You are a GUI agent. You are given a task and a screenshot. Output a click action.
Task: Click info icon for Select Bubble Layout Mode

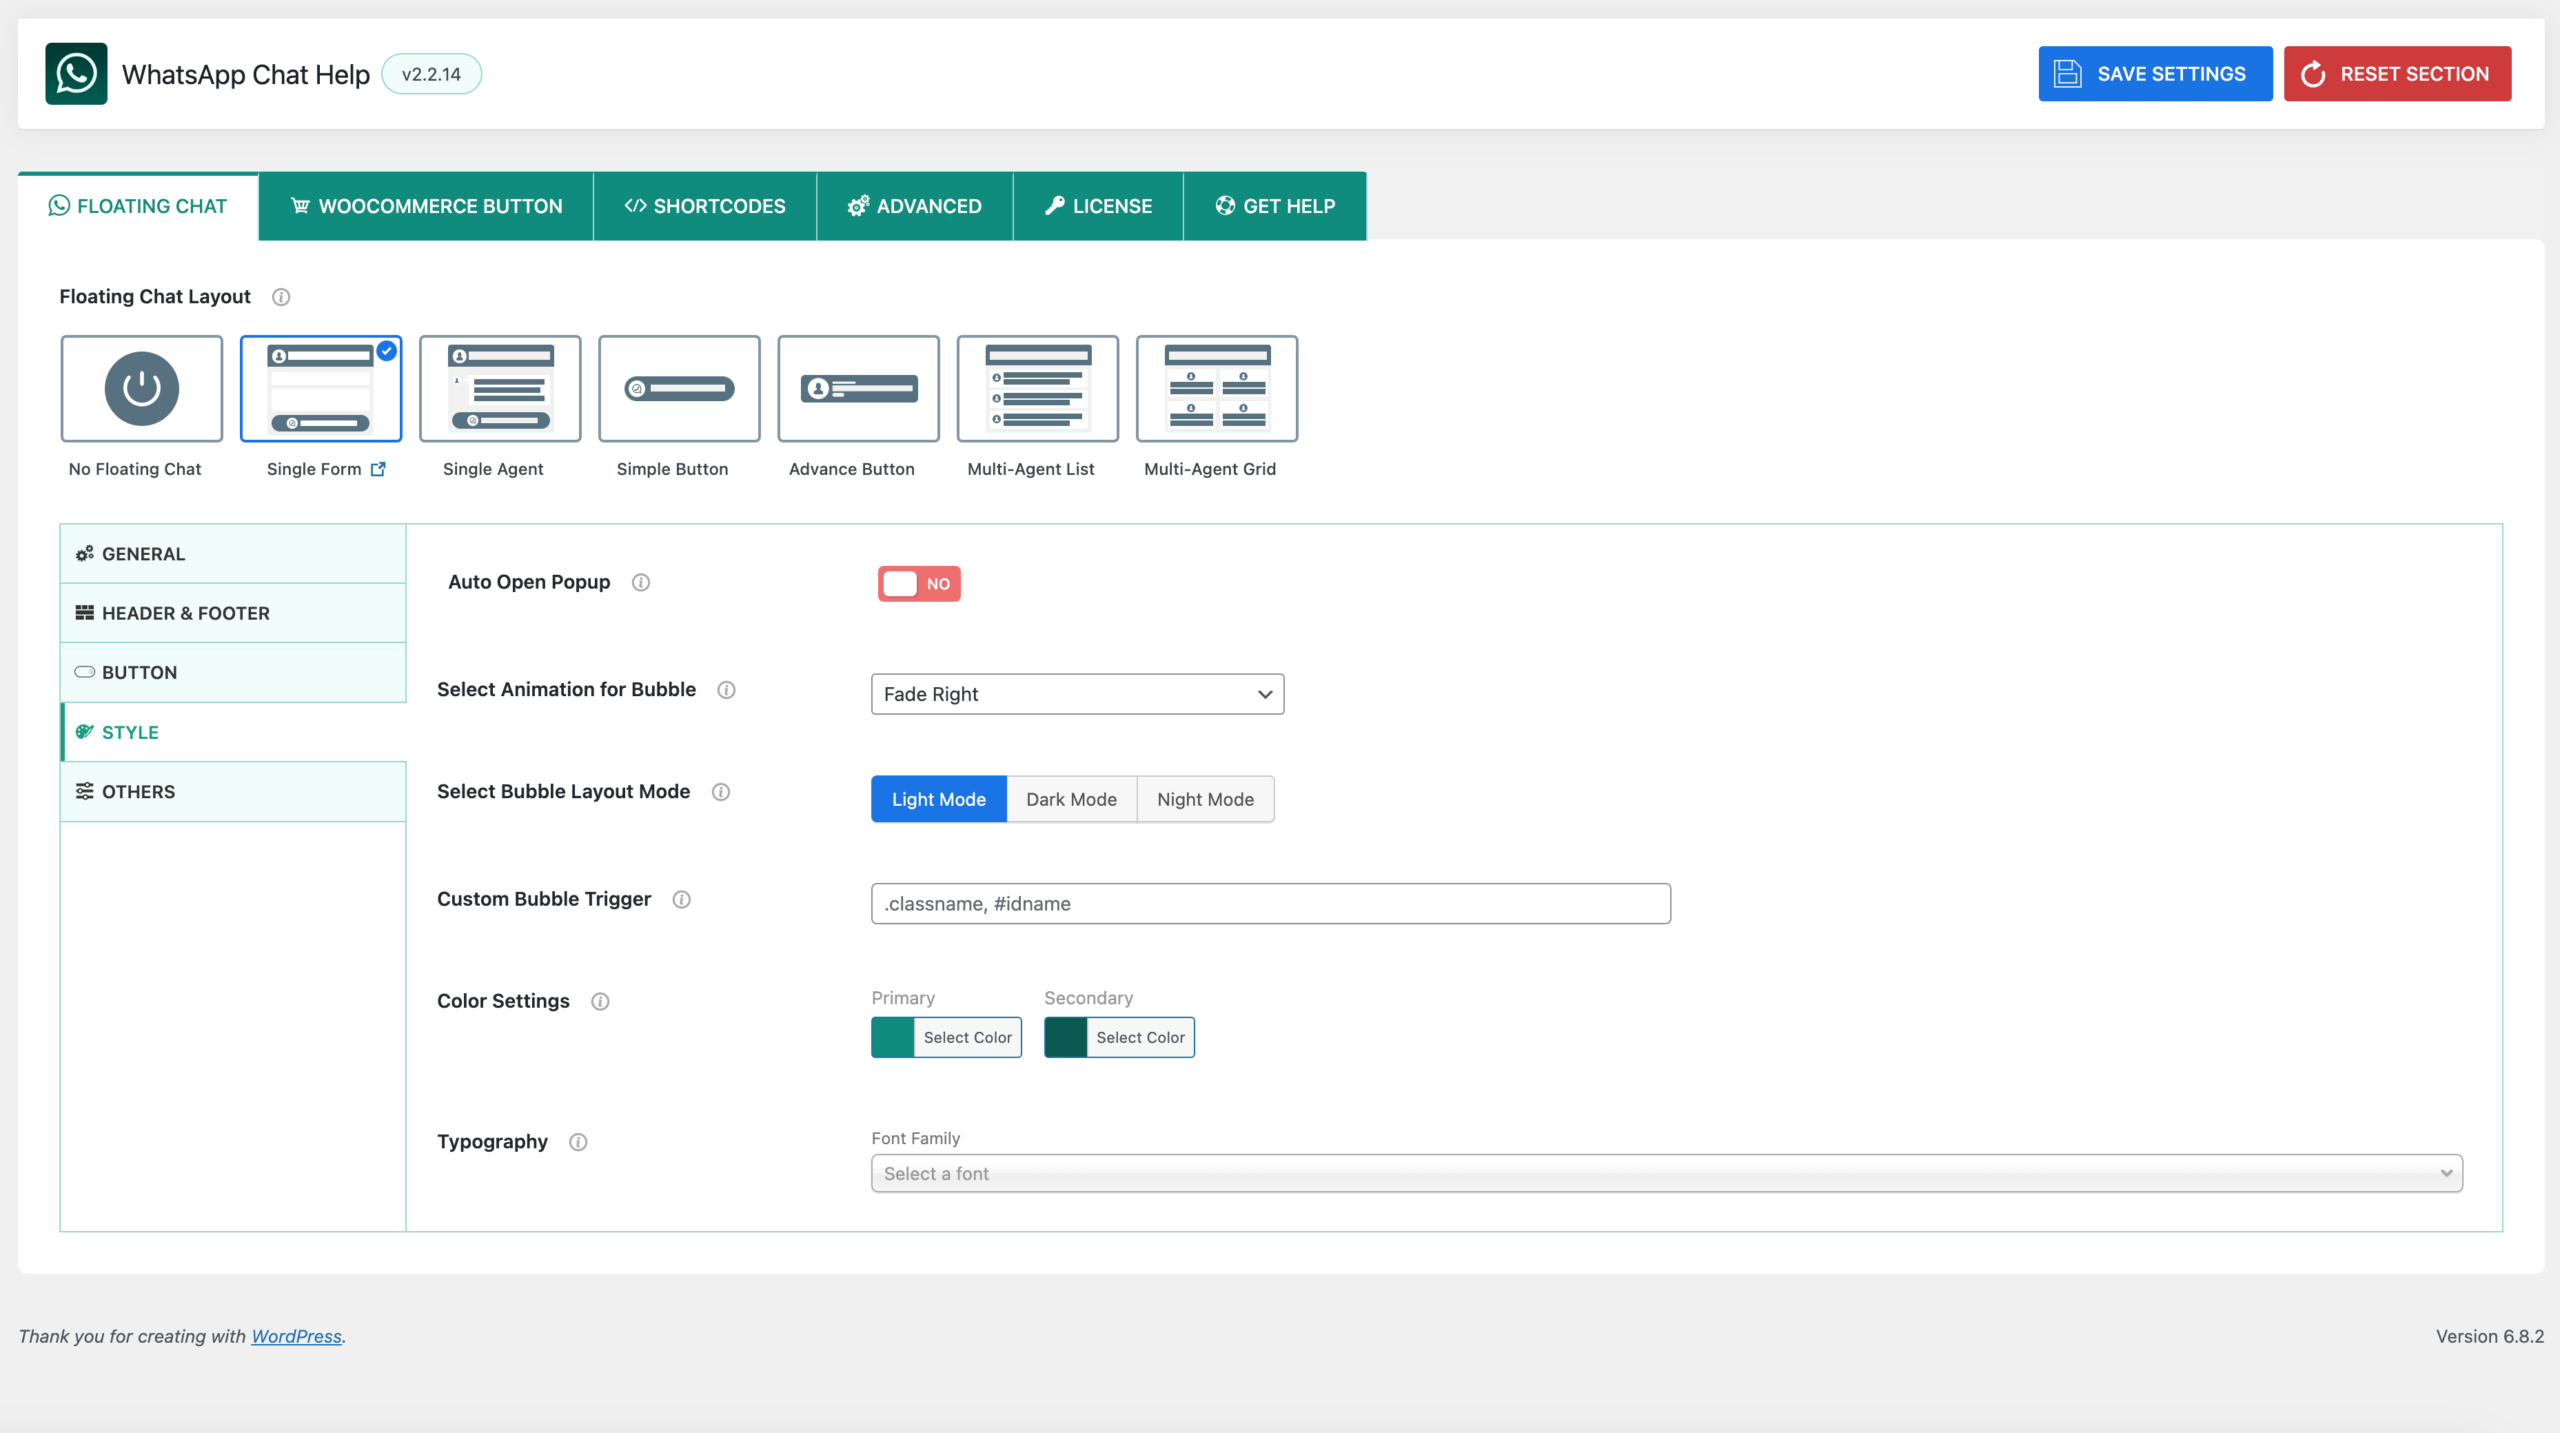tap(721, 792)
